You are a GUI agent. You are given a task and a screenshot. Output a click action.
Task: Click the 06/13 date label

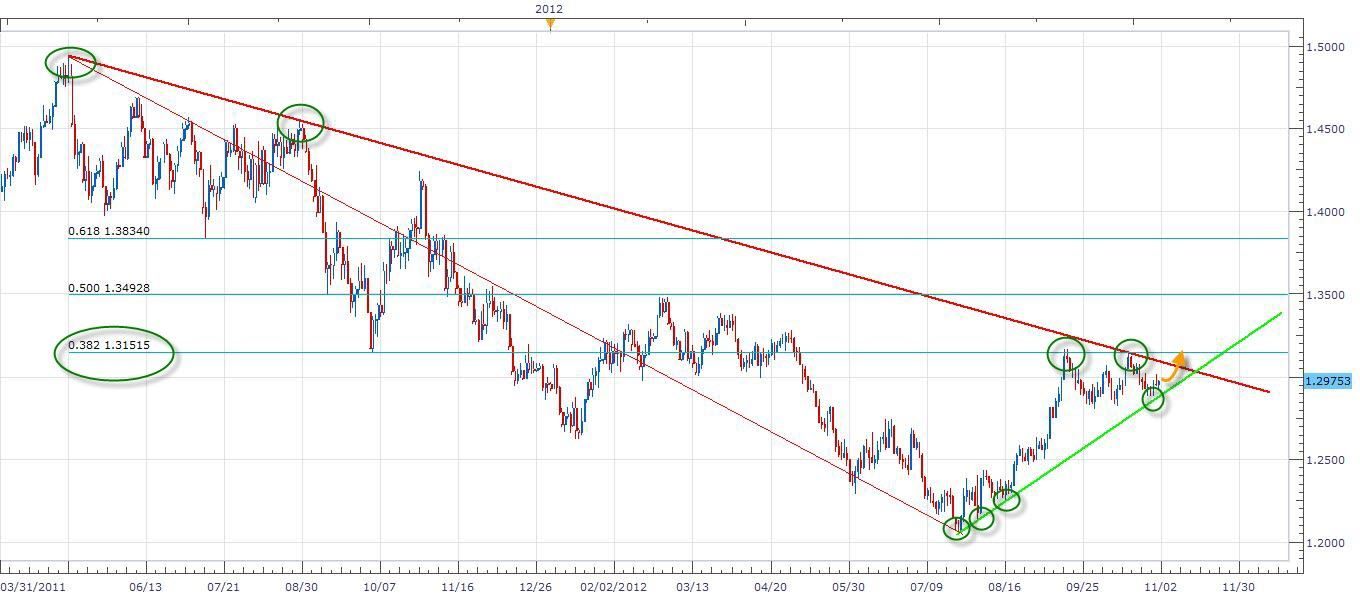pyautogui.click(x=145, y=589)
